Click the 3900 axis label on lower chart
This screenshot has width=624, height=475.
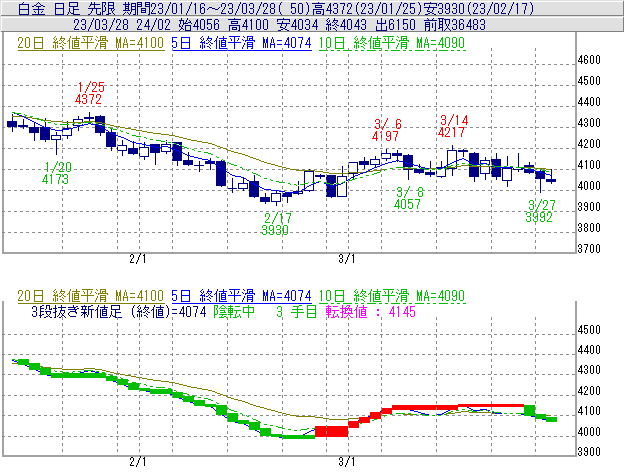[589, 452]
